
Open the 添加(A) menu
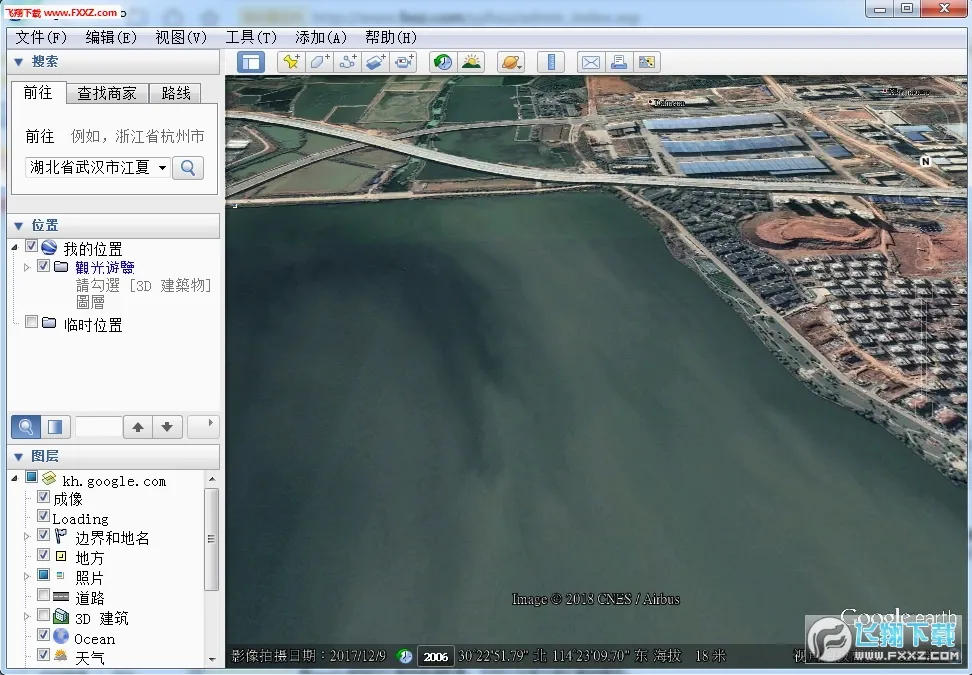click(x=320, y=38)
